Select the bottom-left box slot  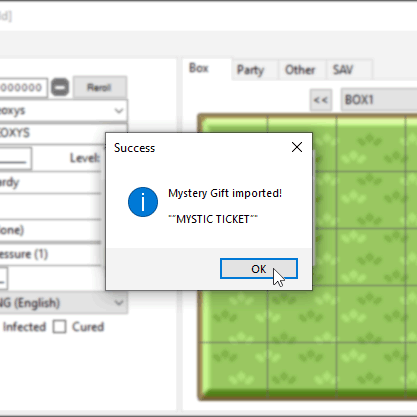[234, 369]
